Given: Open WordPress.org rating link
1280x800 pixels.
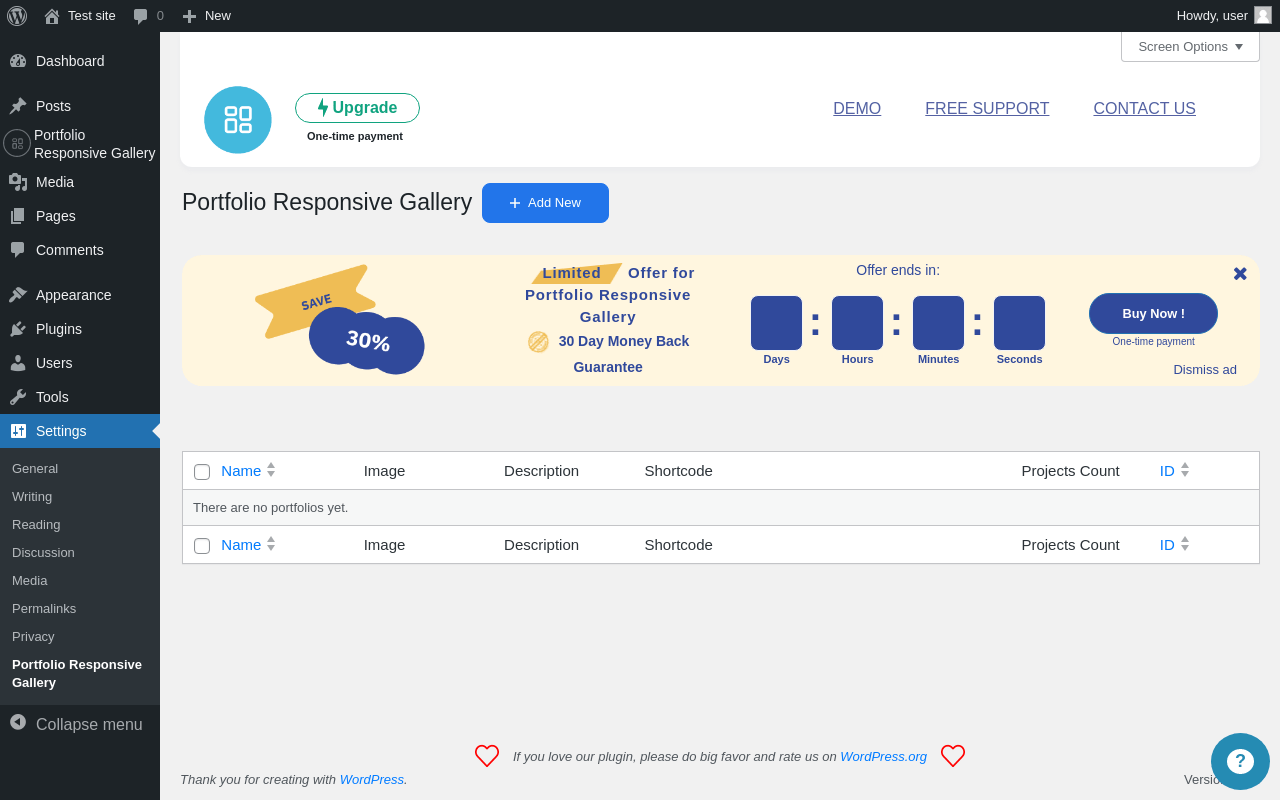Looking at the screenshot, I should coord(883,757).
